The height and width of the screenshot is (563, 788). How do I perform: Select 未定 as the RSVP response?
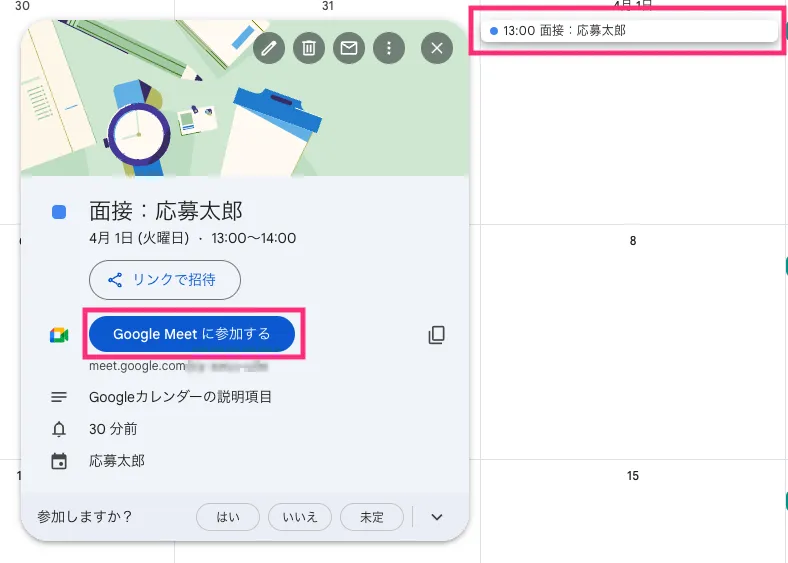pos(372,517)
